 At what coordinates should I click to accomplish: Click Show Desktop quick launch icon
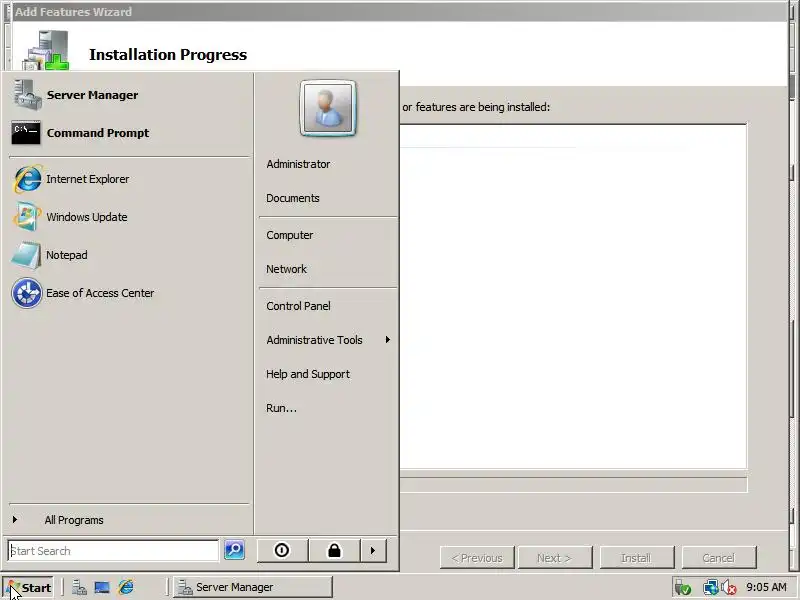point(102,588)
